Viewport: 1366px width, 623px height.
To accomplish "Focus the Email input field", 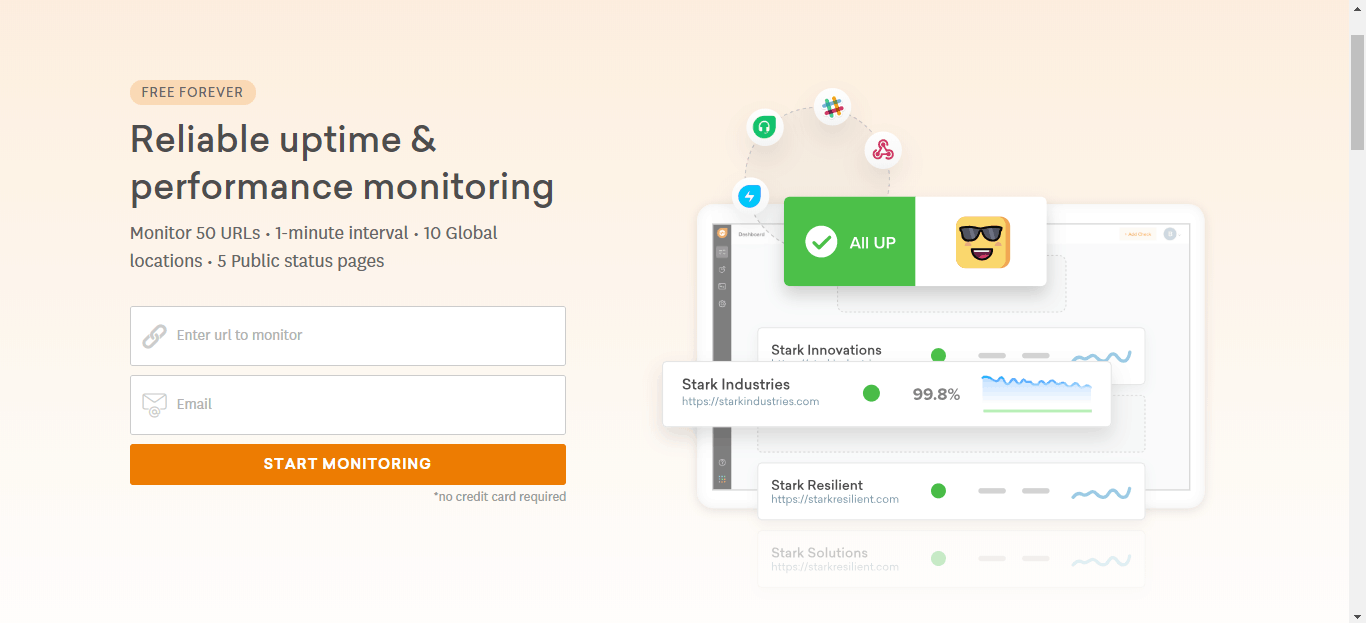I will (348, 405).
